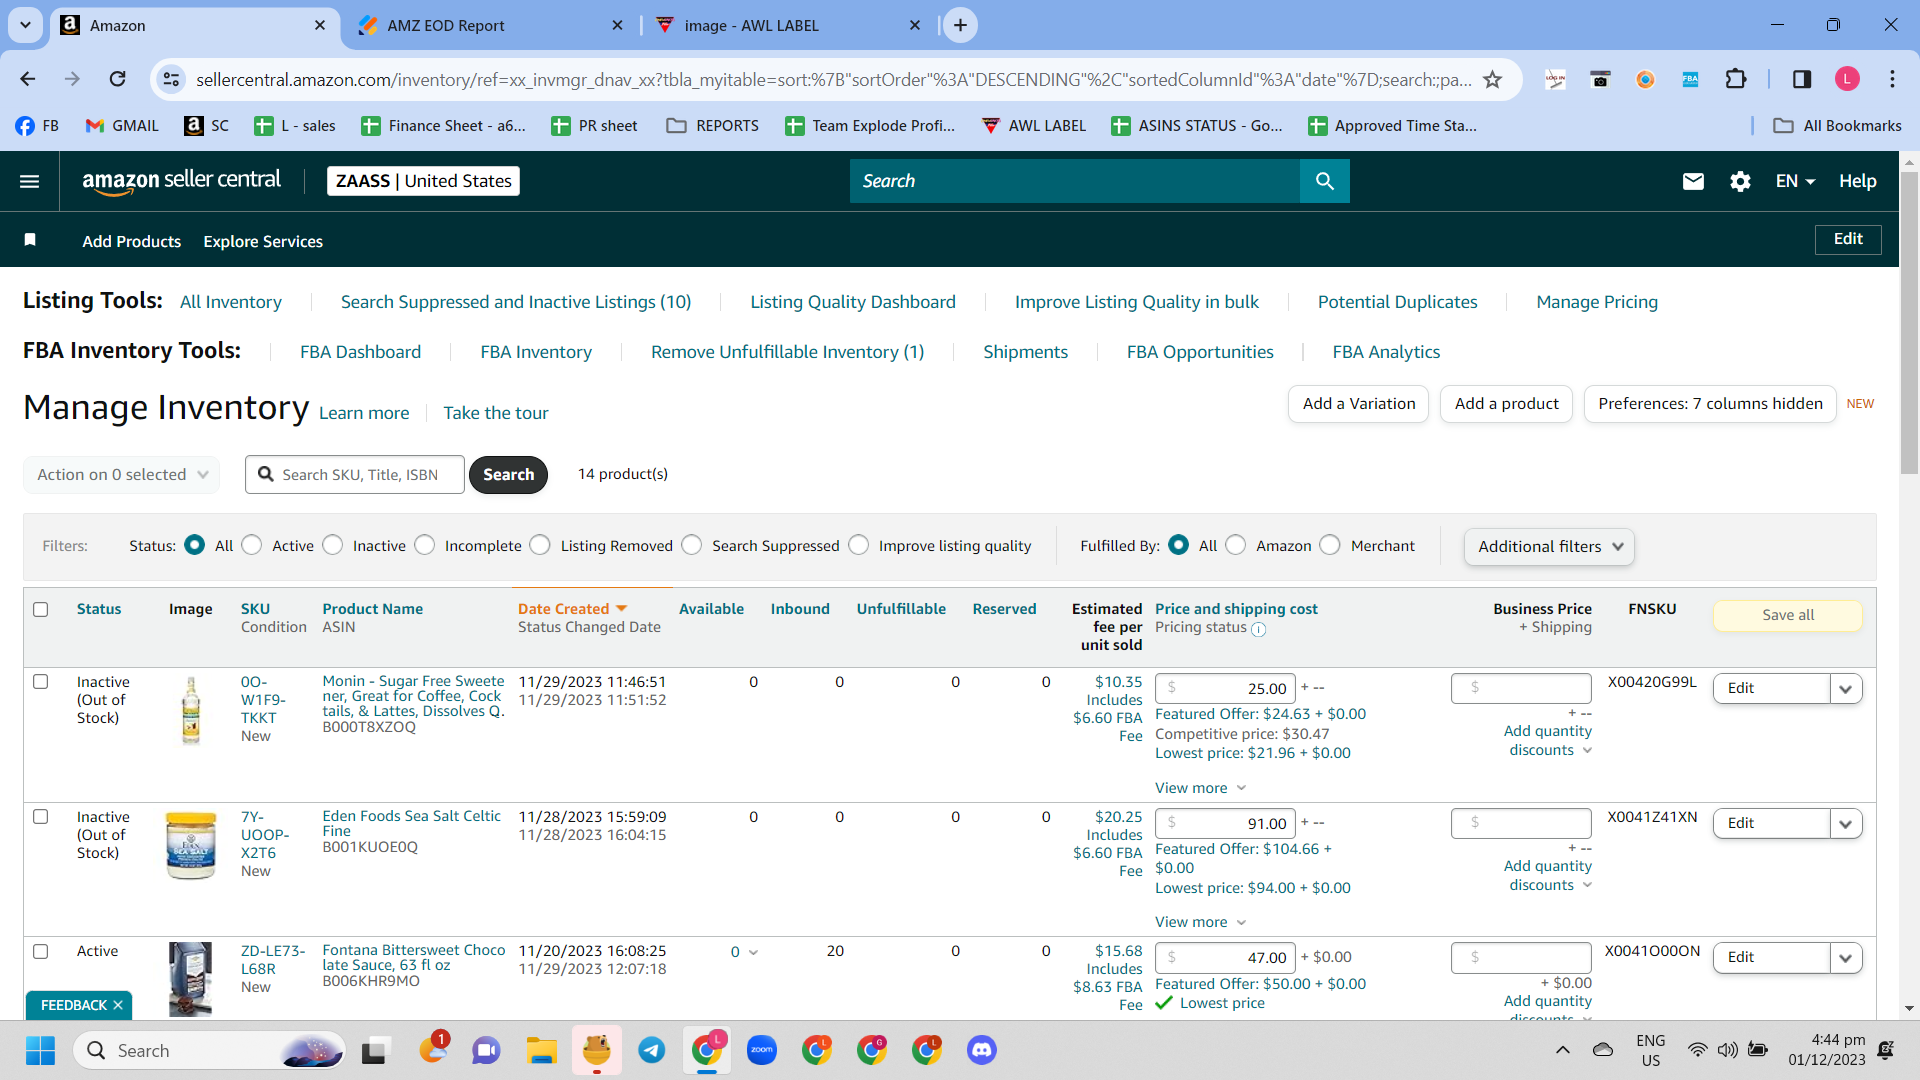Open the Monin Sugar Free Sweetener product link

coord(413,696)
